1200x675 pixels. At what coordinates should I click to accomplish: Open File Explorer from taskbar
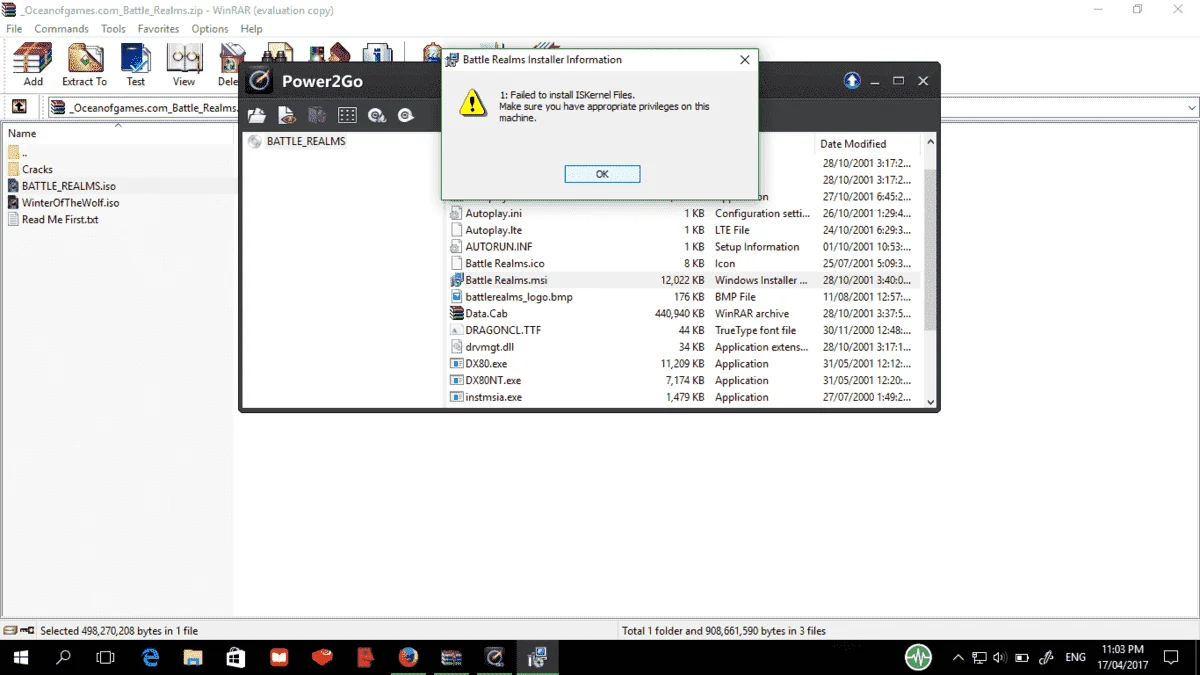click(x=193, y=657)
